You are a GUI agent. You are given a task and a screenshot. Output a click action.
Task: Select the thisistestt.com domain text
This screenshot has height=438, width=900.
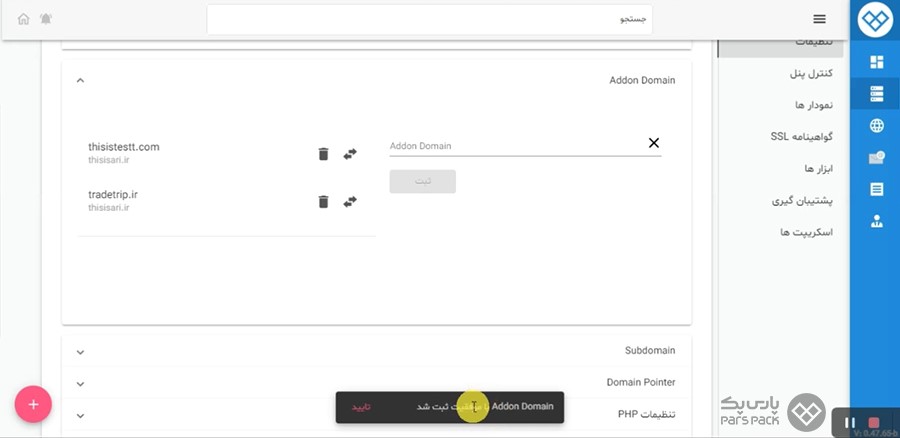tap(124, 147)
